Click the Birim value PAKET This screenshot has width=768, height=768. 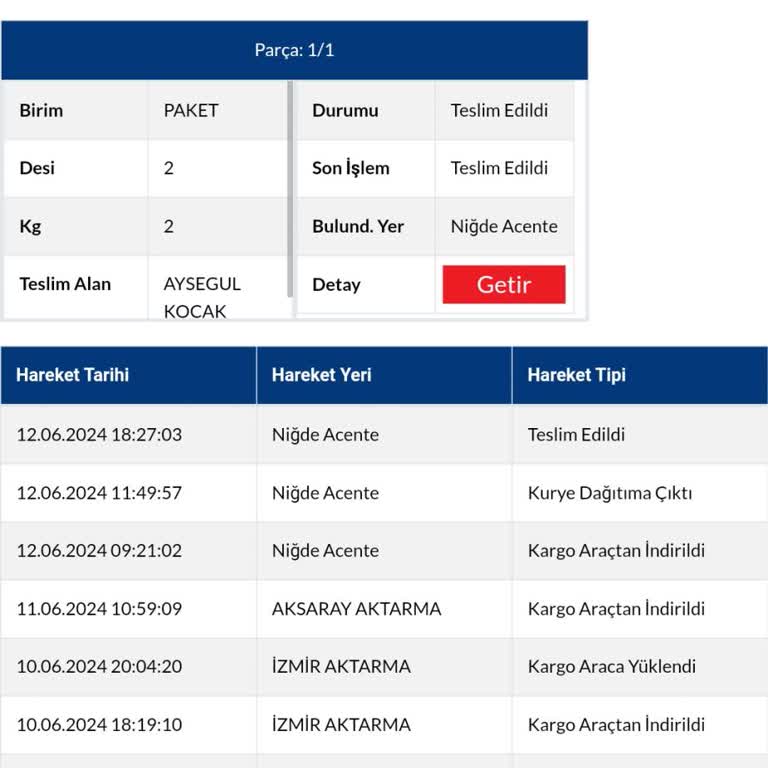point(191,110)
